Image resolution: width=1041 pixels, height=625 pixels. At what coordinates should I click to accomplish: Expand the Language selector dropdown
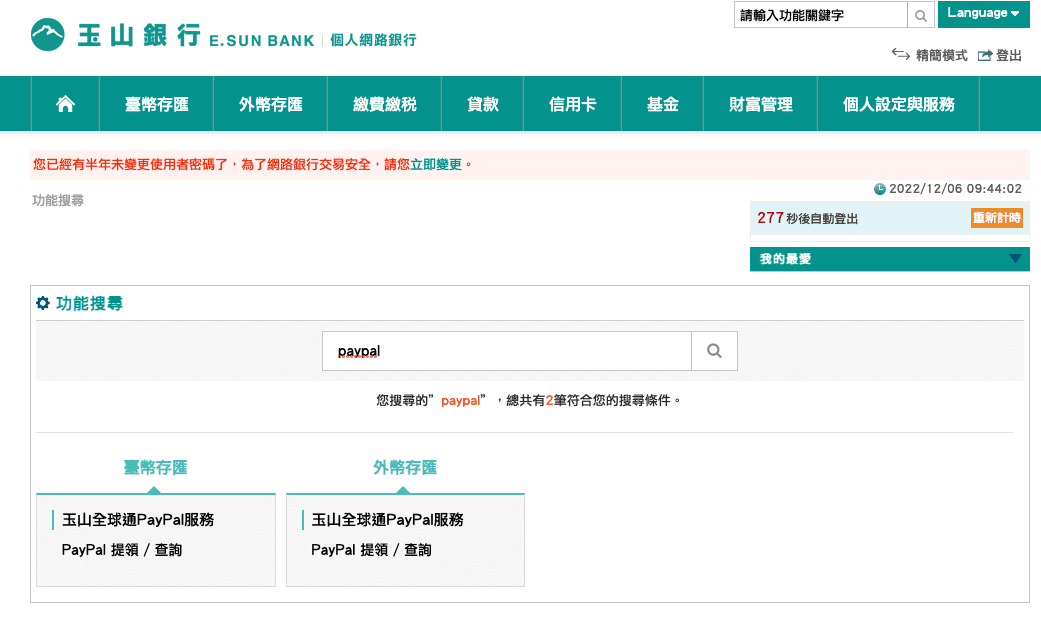984,15
